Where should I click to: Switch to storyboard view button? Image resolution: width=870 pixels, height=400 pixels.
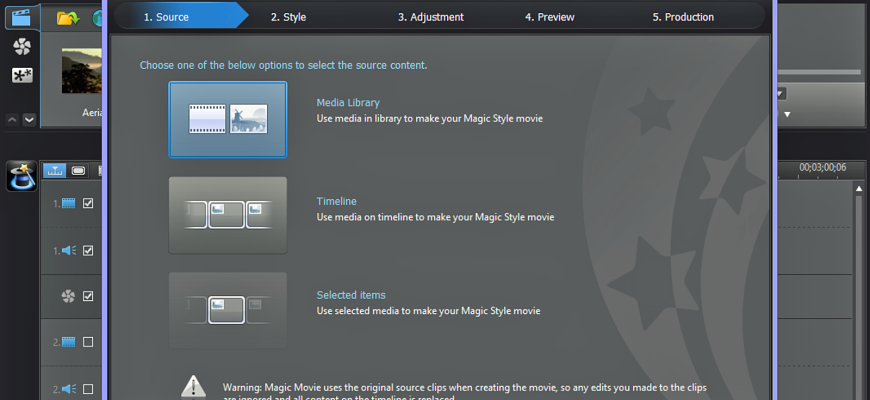pyautogui.click(x=78, y=170)
